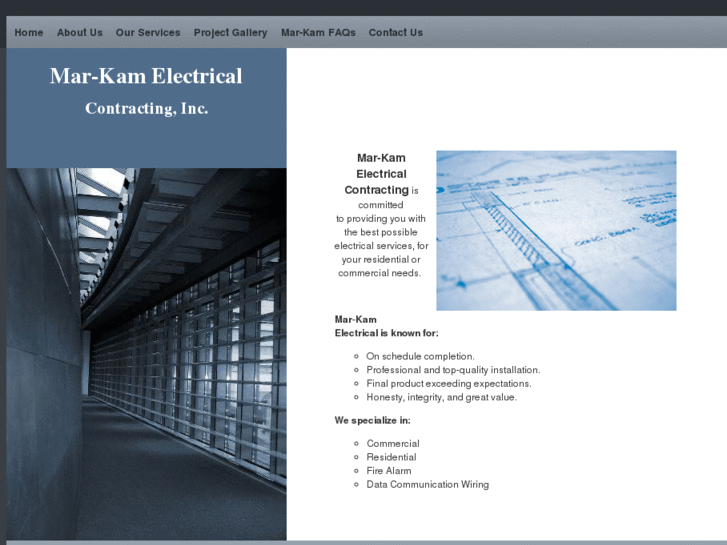Screen dimensions: 727x545
Task: Click 'Honesty, integrity, and great value.' item
Action: pyautogui.click(x=441, y=397)
